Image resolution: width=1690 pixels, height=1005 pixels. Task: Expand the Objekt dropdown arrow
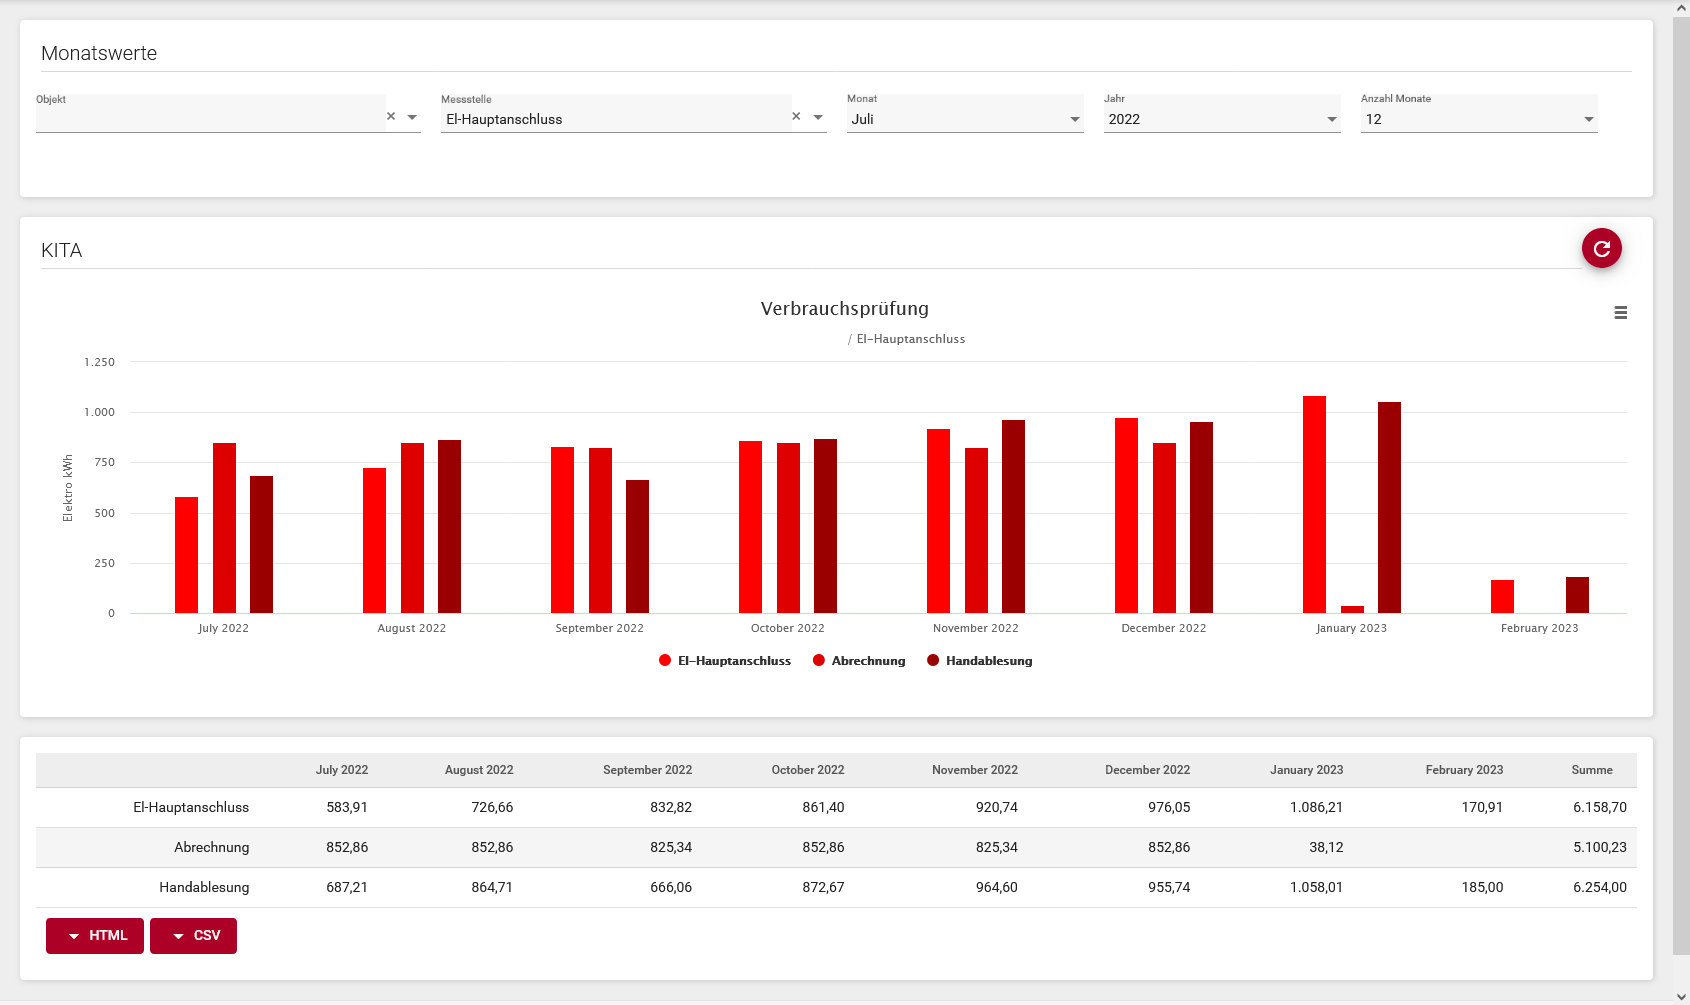412,118
